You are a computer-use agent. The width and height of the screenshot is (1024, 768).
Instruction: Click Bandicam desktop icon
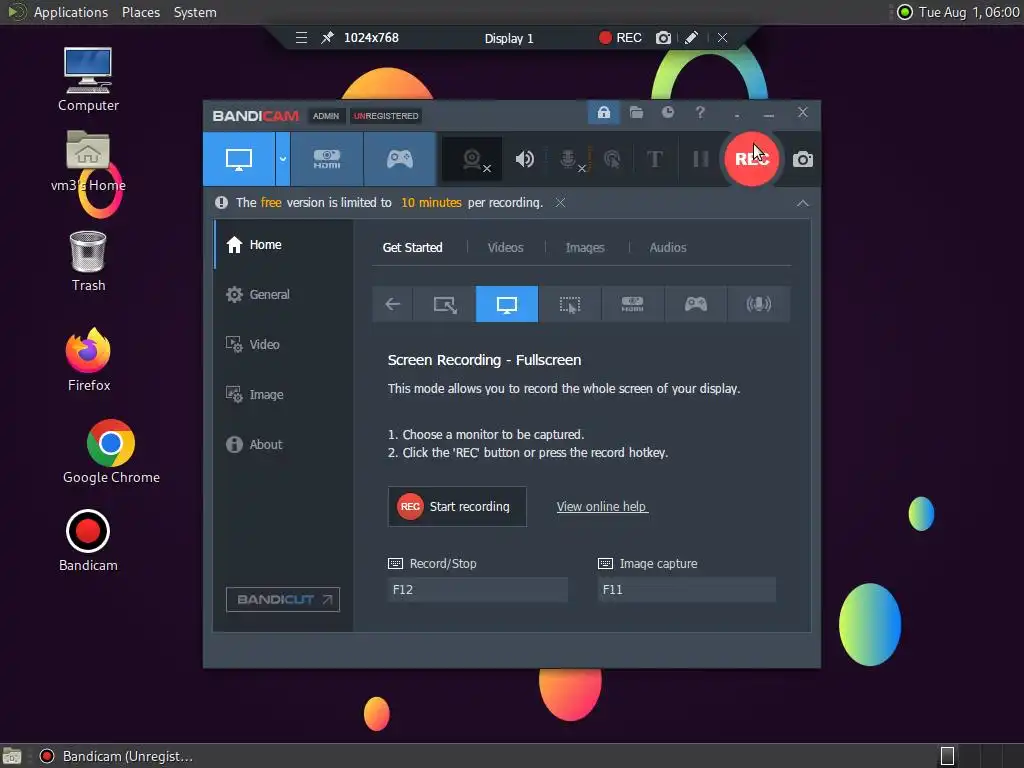pos(88,541)
